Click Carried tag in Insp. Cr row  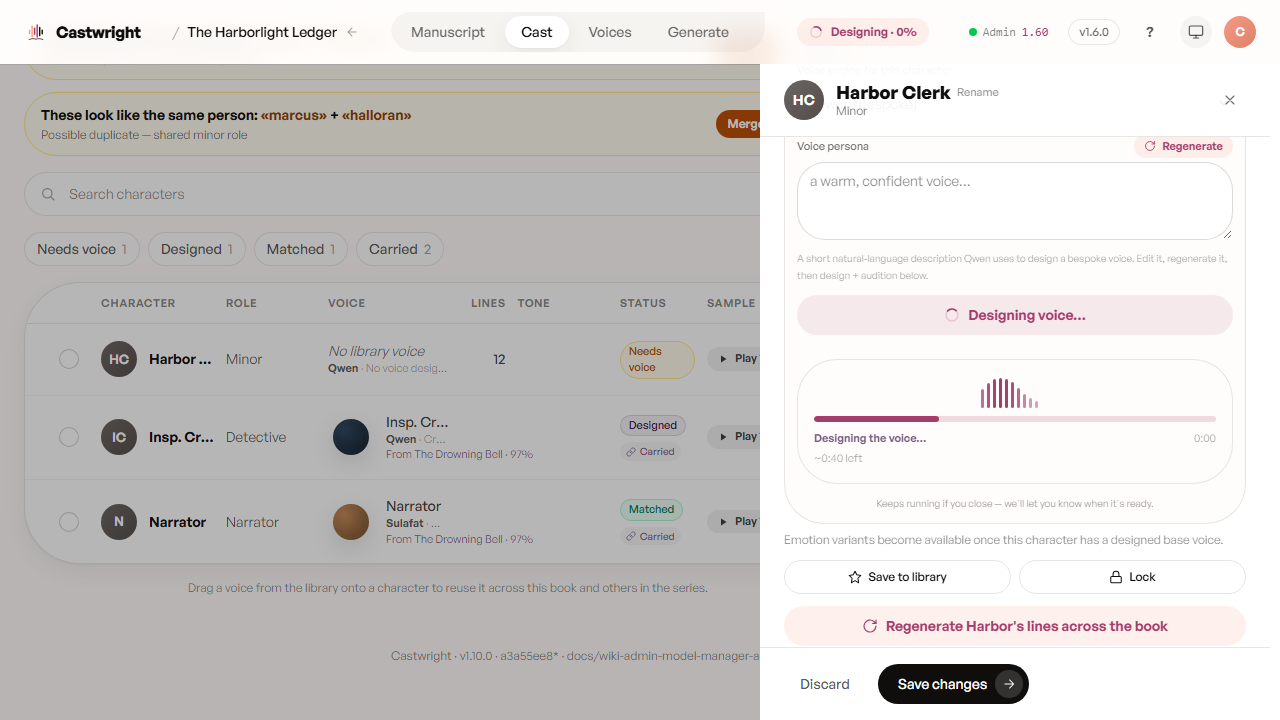651,452
